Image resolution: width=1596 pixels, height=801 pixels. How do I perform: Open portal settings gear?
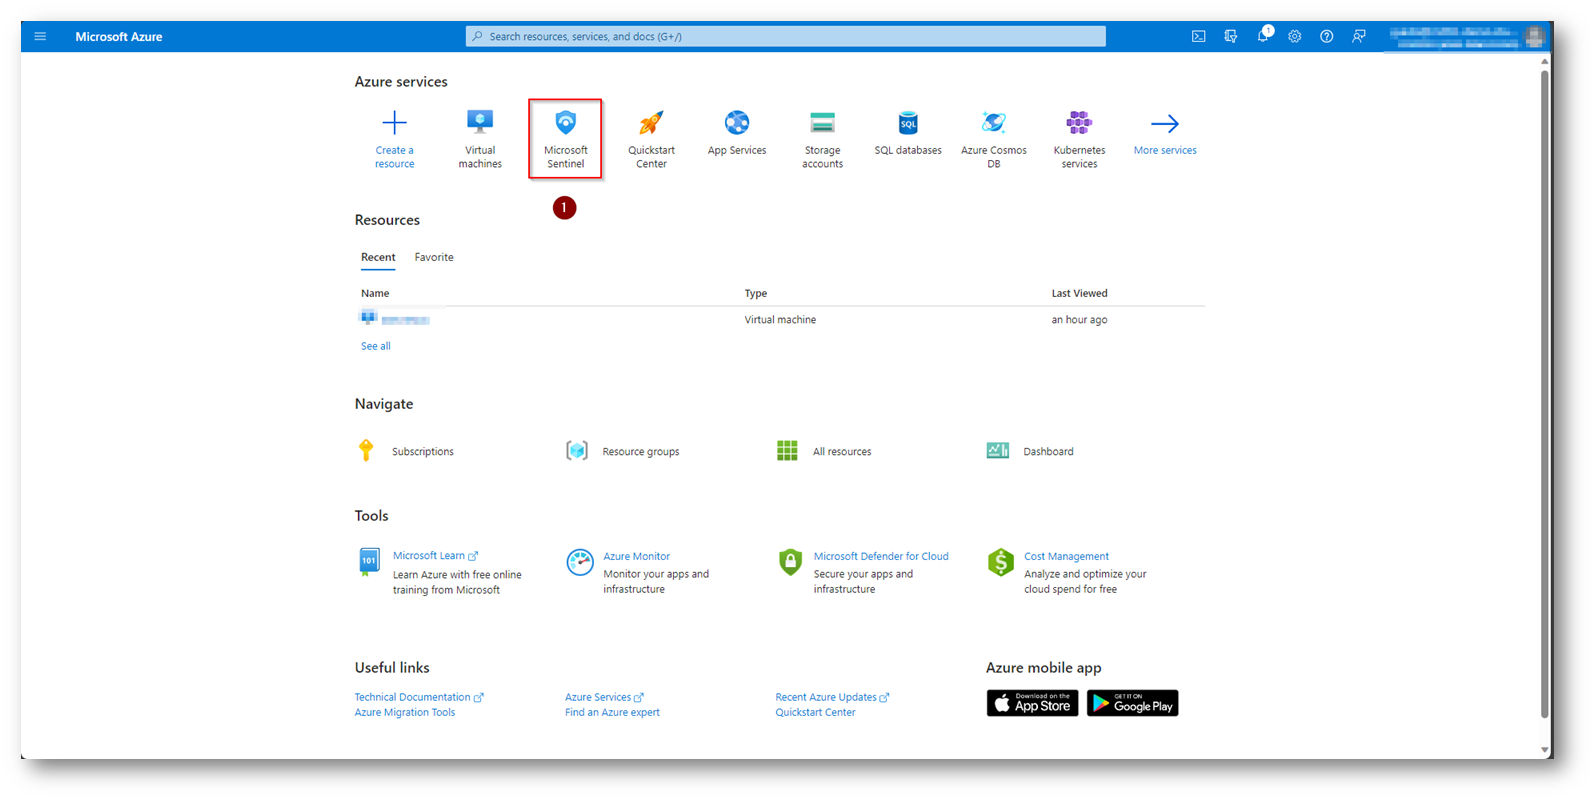click(1294, 36)
